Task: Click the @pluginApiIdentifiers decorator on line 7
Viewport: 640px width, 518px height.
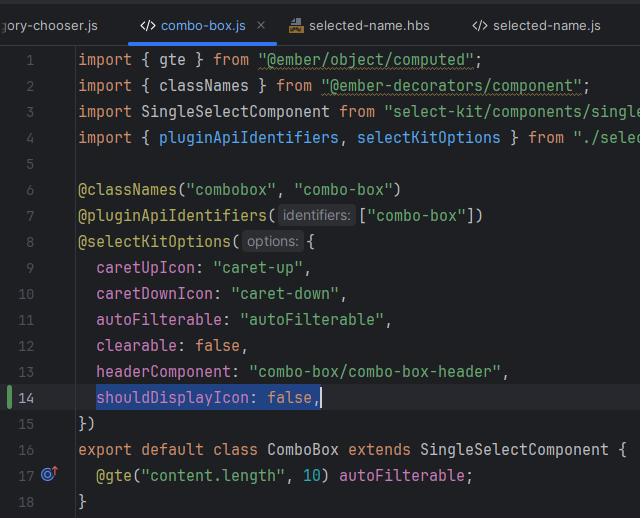Action: pos(172,216)
